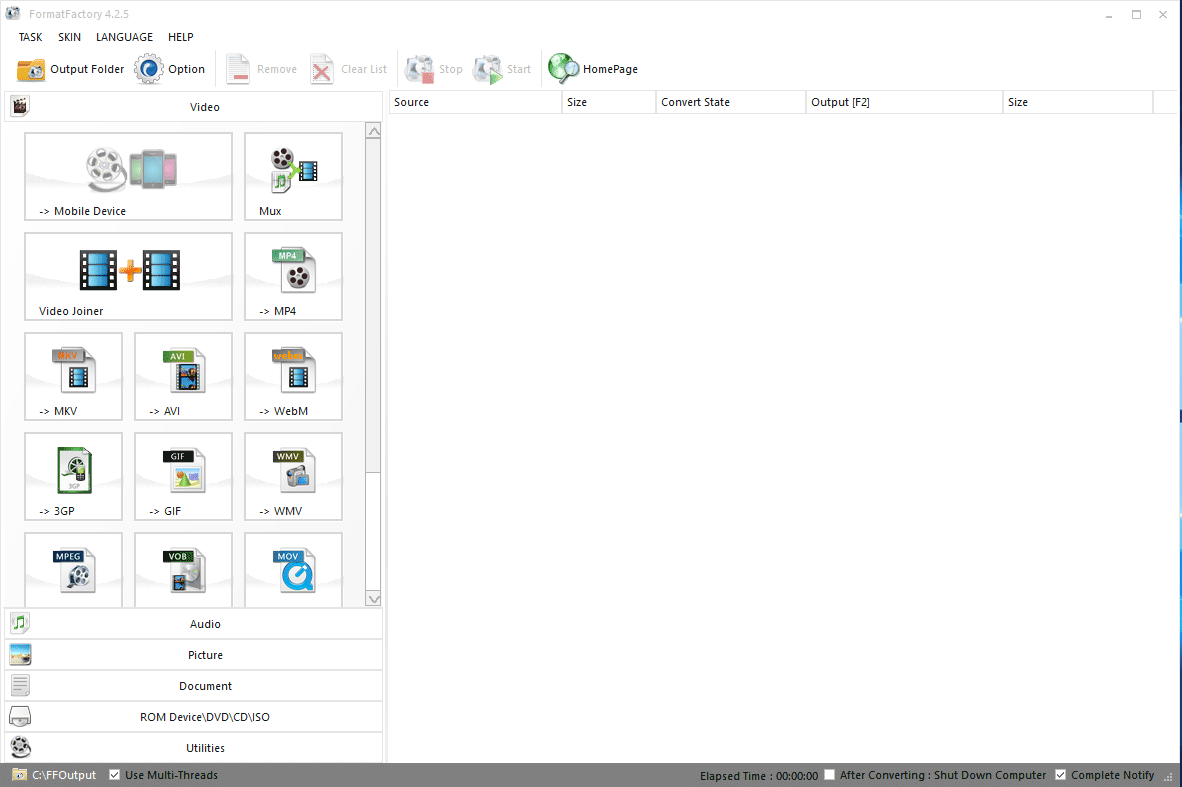Viewport: 1182px width, 787px height.
Task: Expand the Audio category panel
Action: pos(204,624)
